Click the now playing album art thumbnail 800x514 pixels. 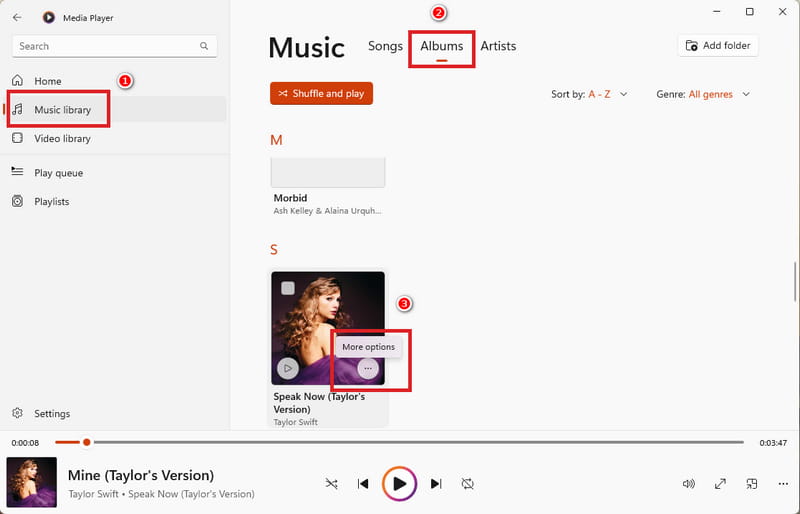(x=32, y=482)
